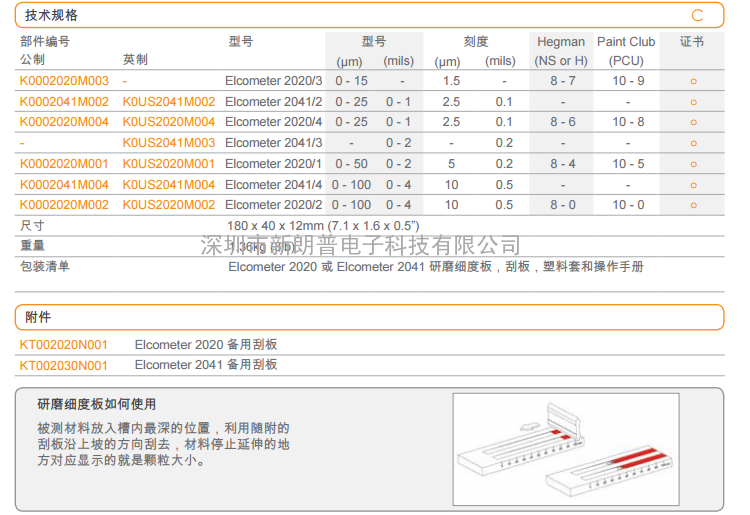Click certificate circle in Elcometer 2041/3 row
The image size is (750, 515).
click(x=693, y=143)
